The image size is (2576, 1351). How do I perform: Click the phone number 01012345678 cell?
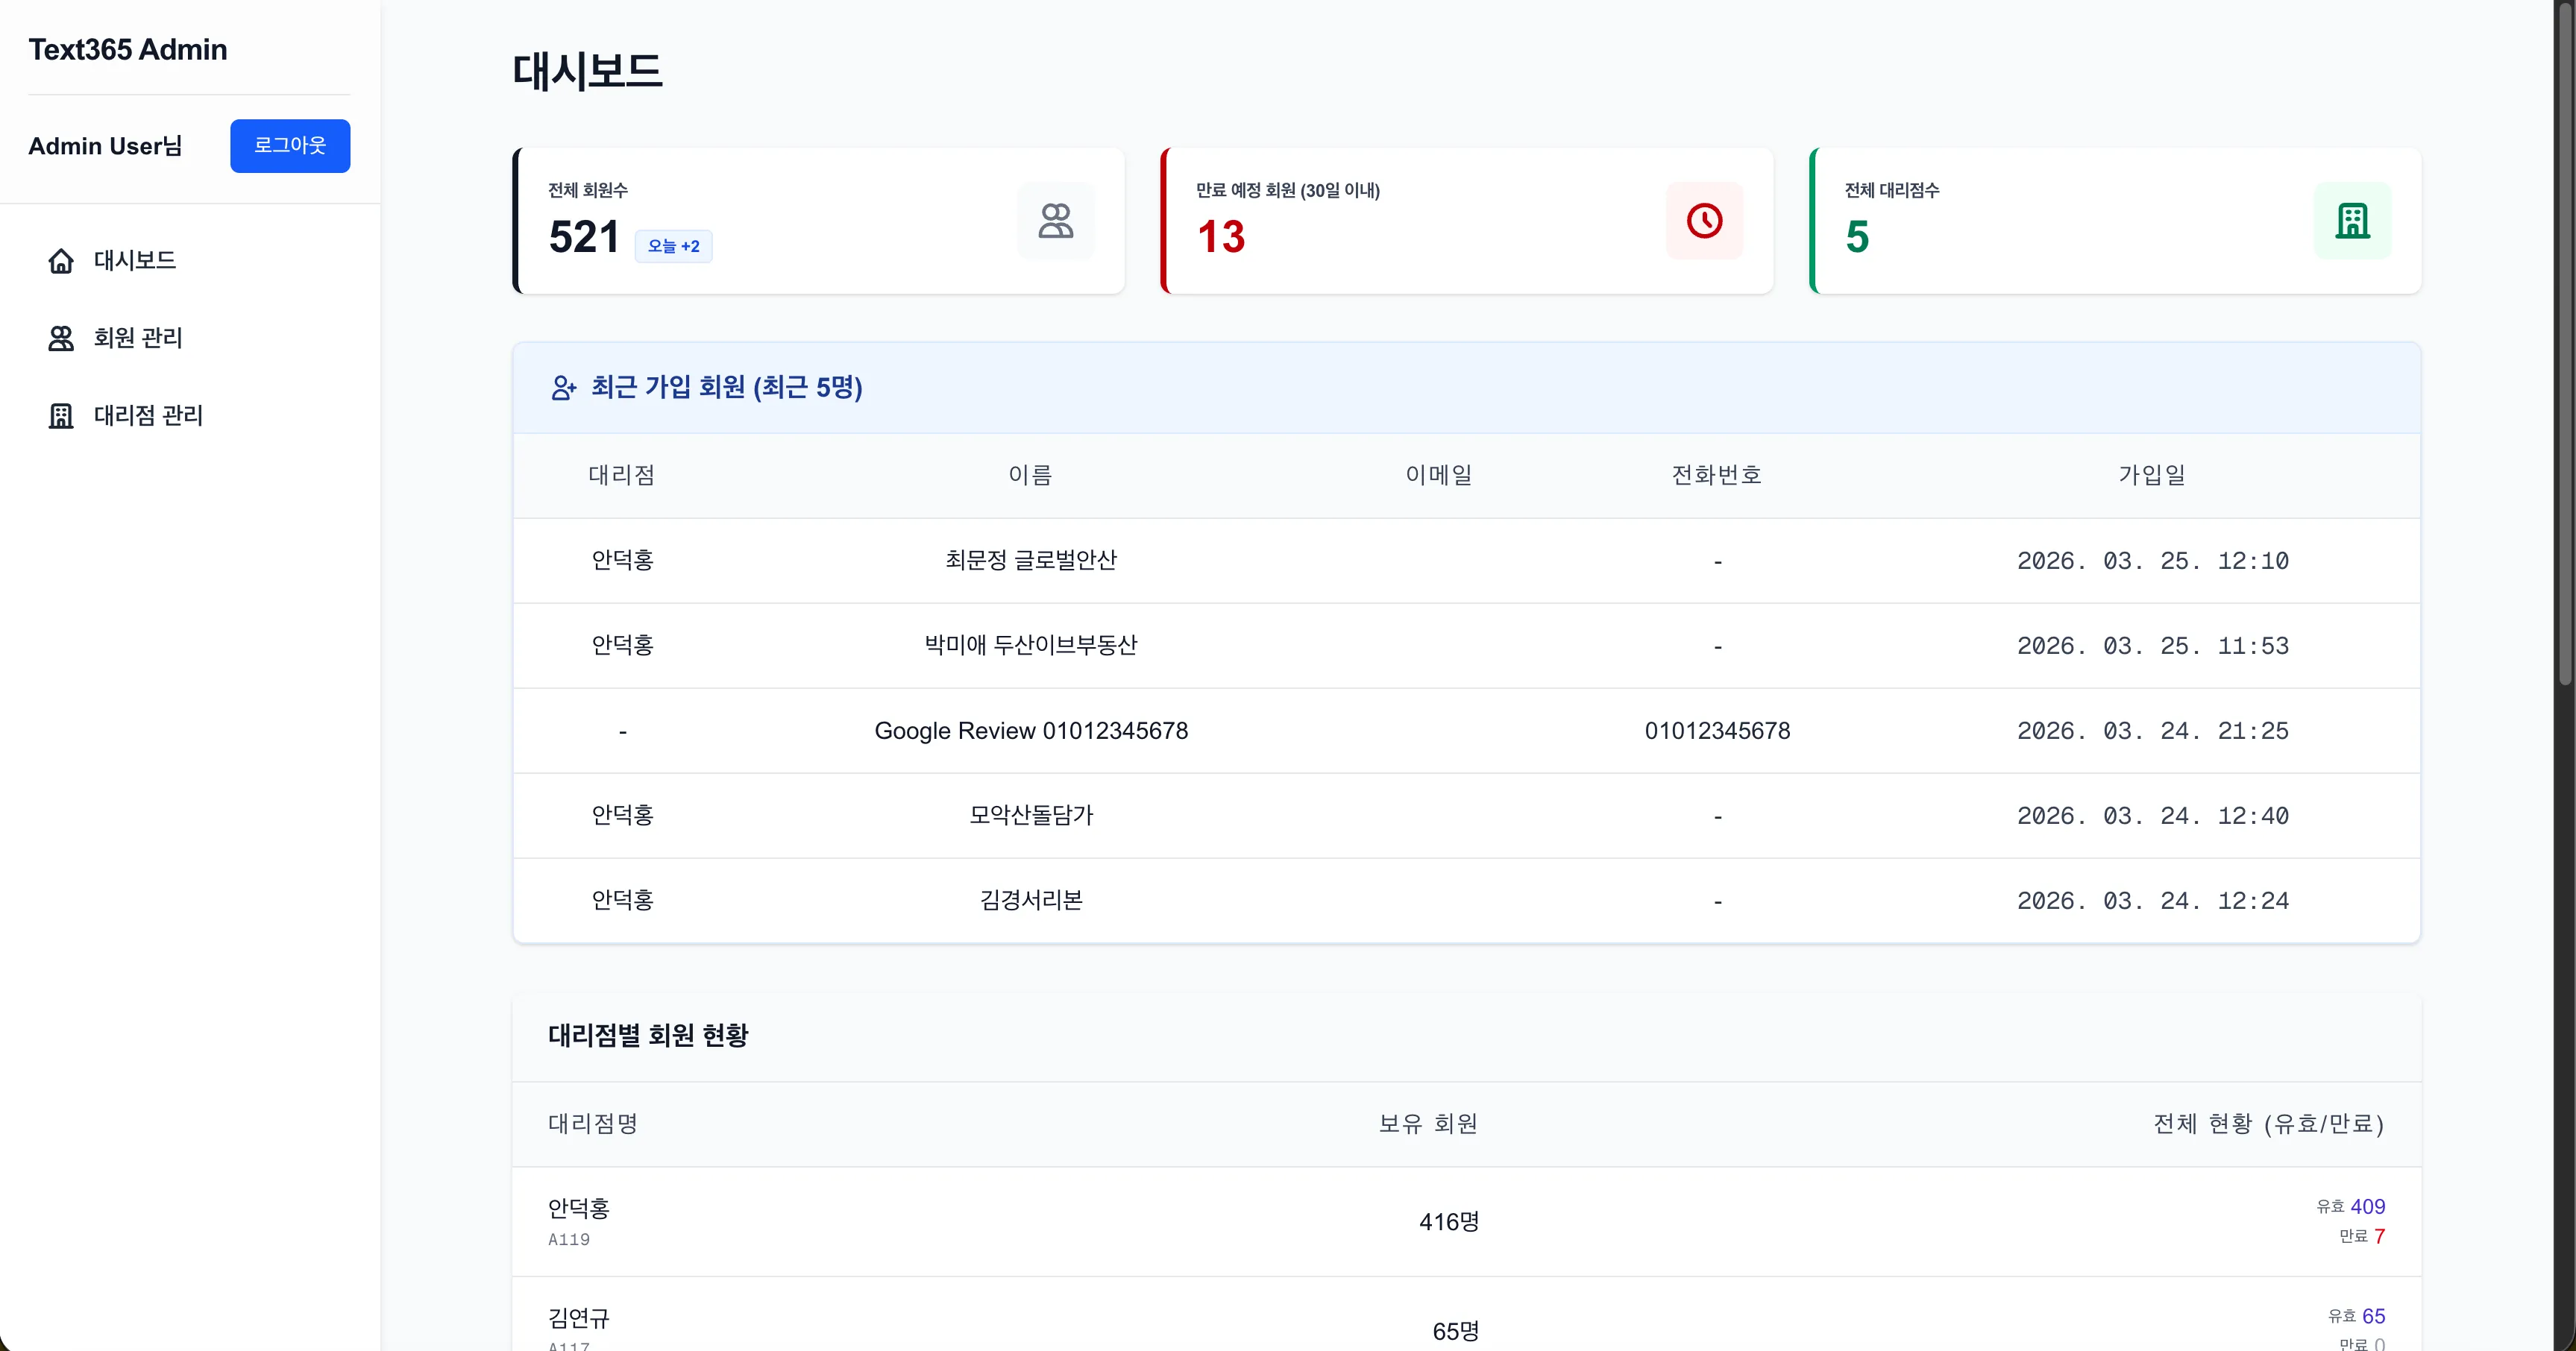click(1717, 731)
